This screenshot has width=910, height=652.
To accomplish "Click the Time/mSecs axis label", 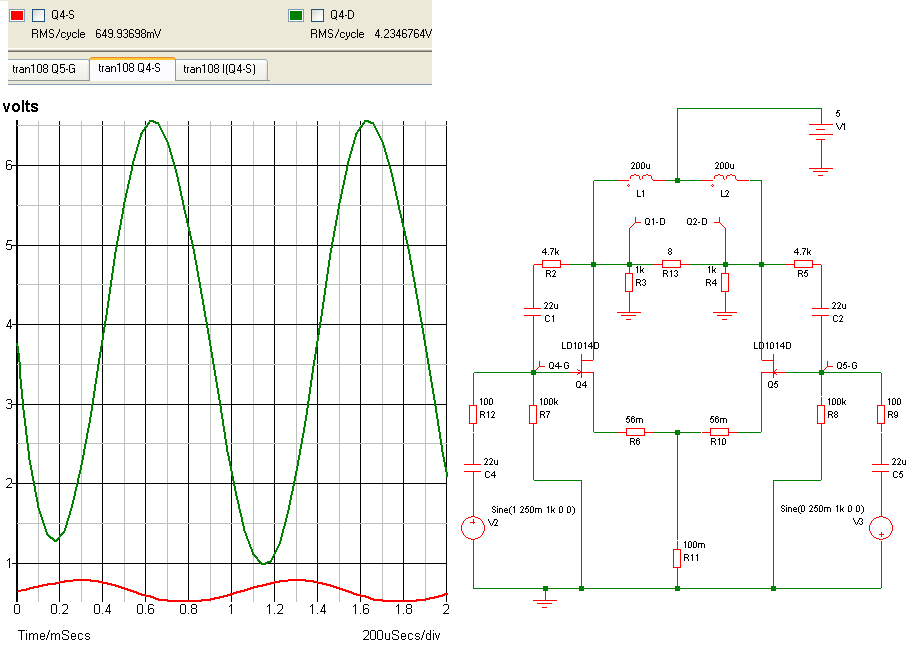I will 54,635.
